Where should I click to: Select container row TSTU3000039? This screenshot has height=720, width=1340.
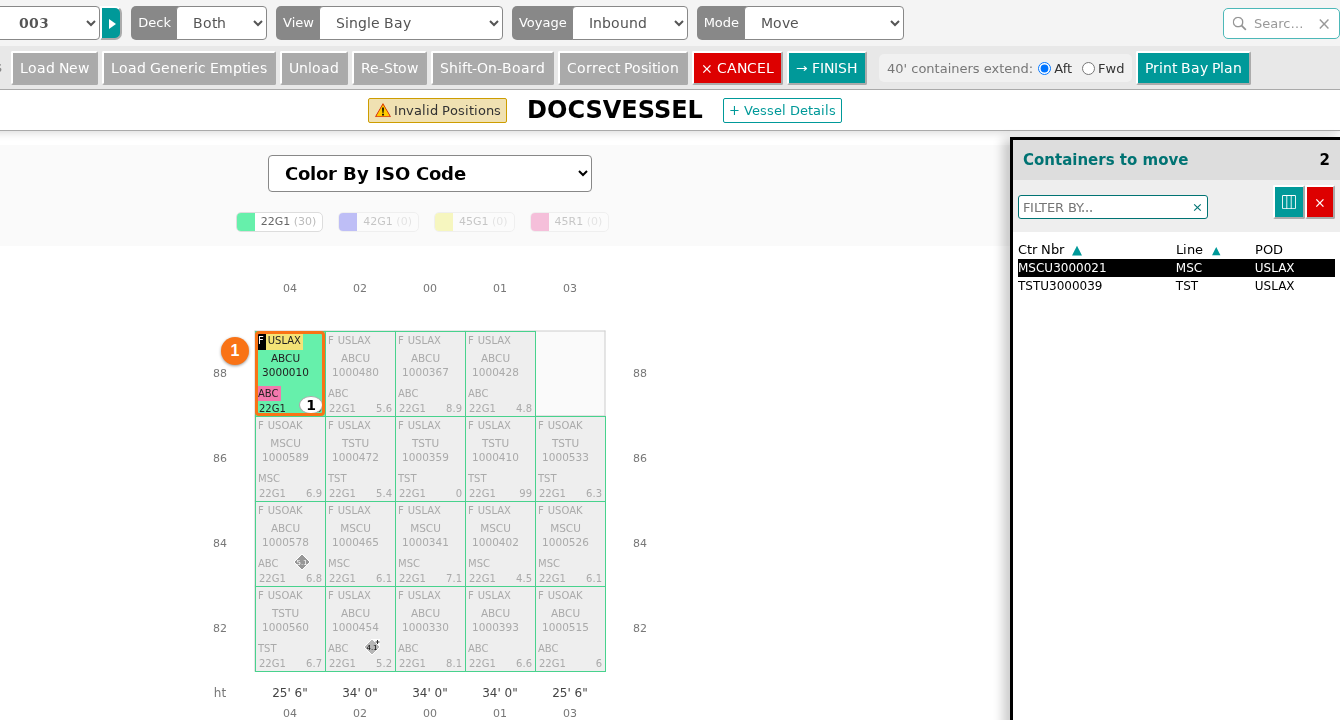1176,286
